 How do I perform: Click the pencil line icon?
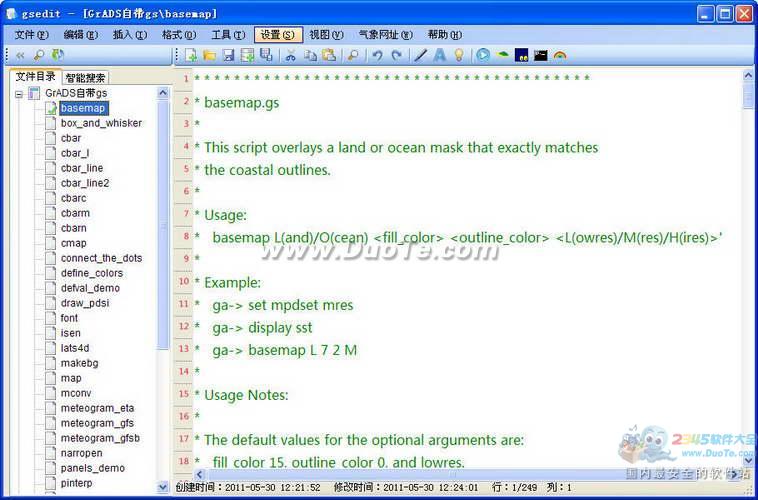point(421,56)
